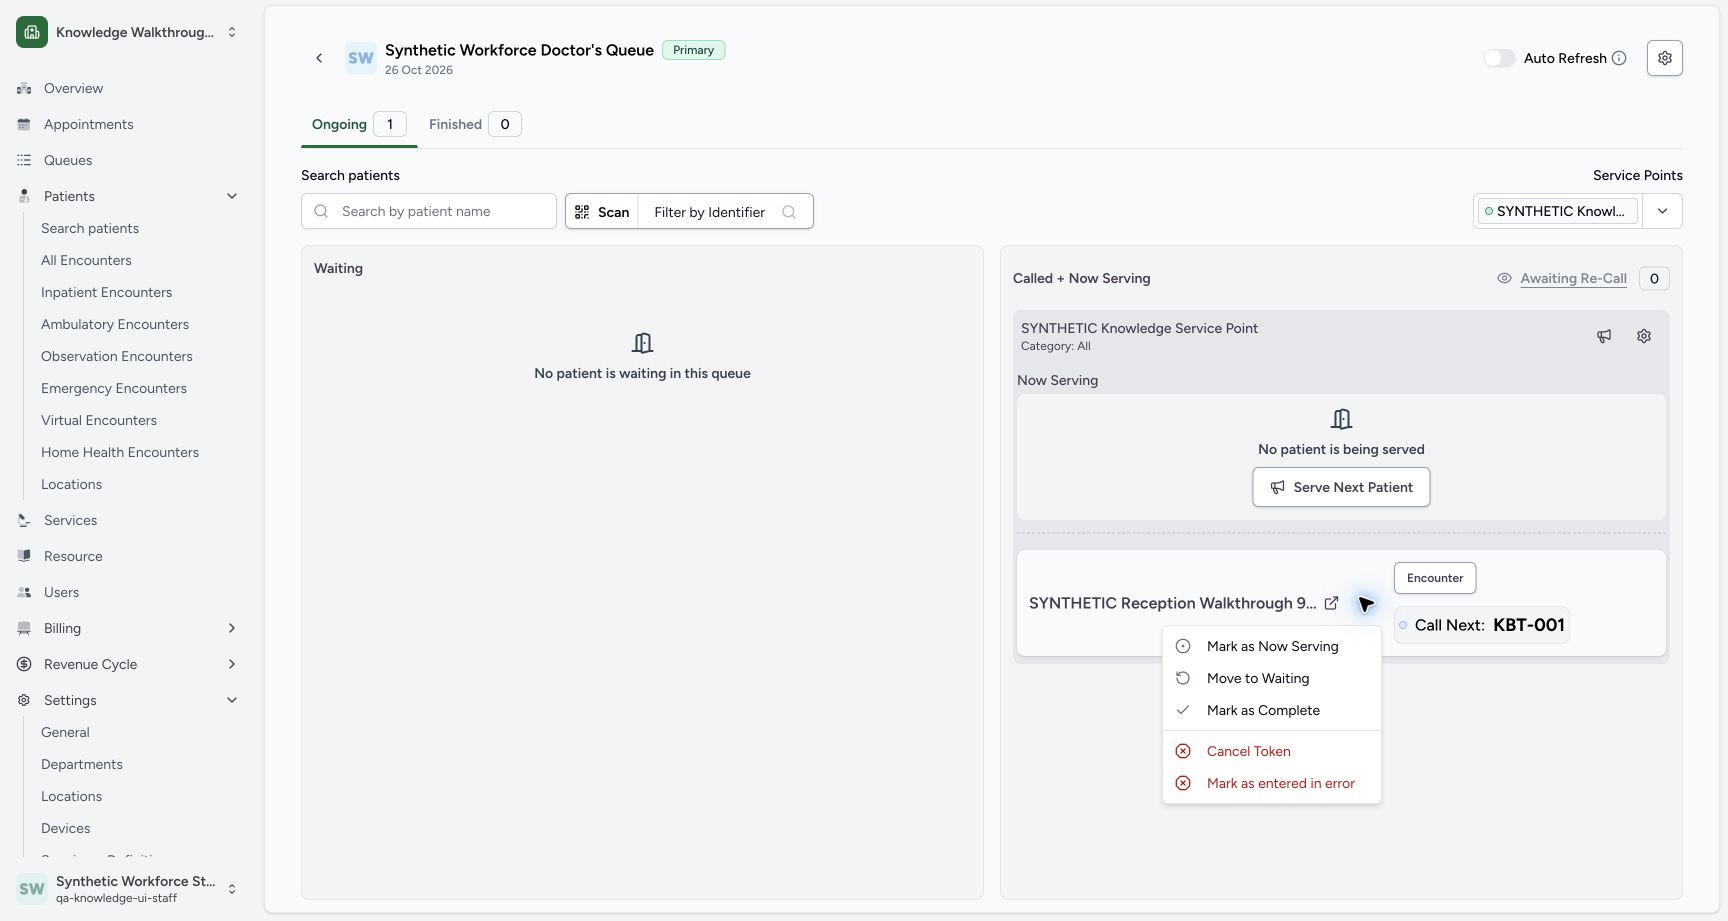The image size is (1728, 921).
Task: Click Auto Refresh info icon
Action: point(1619,58)
